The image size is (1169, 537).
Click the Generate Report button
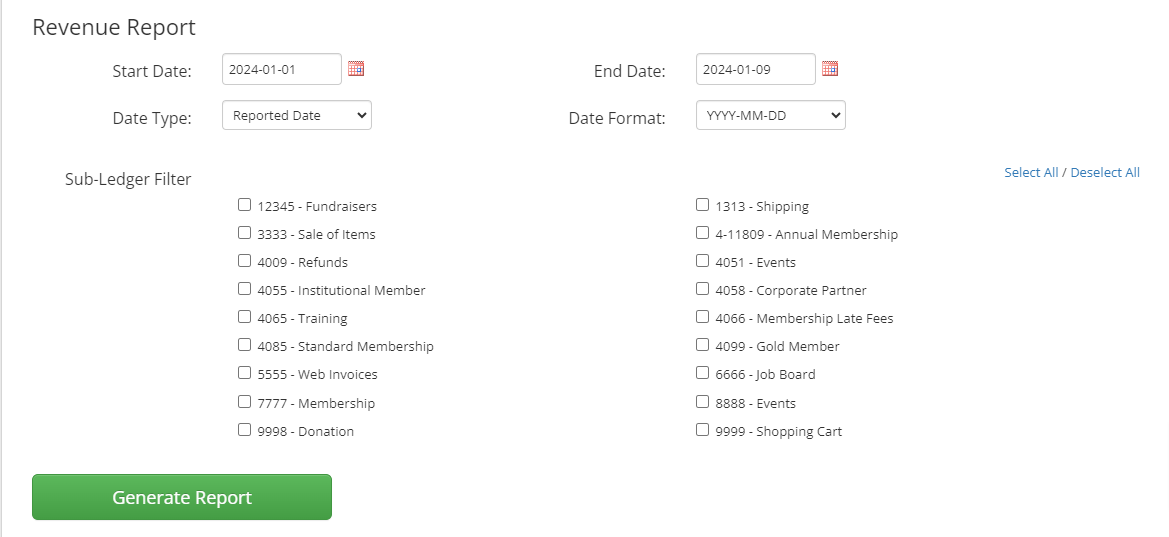(182, 497)
